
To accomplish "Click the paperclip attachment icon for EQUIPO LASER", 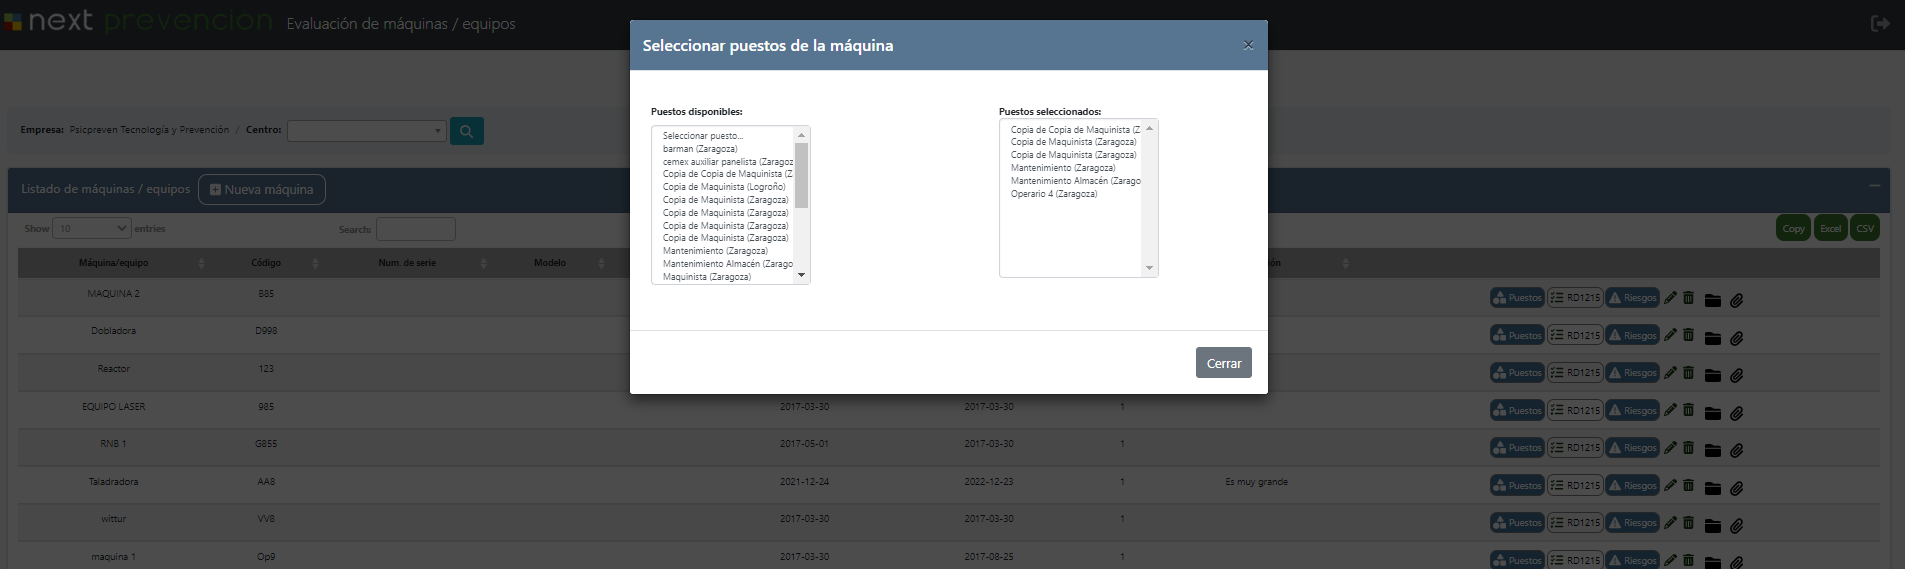I will pos(1737,413).
